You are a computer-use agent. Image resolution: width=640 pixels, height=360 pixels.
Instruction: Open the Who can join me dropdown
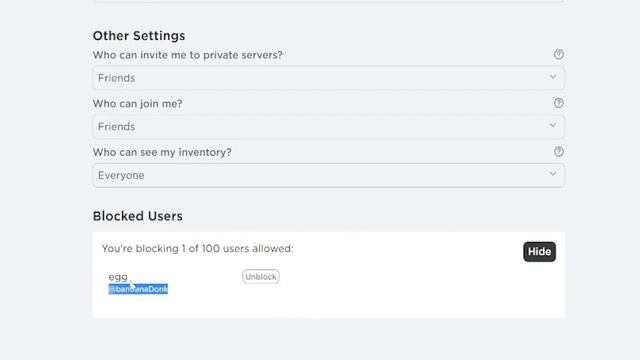[x=329, y=127]
